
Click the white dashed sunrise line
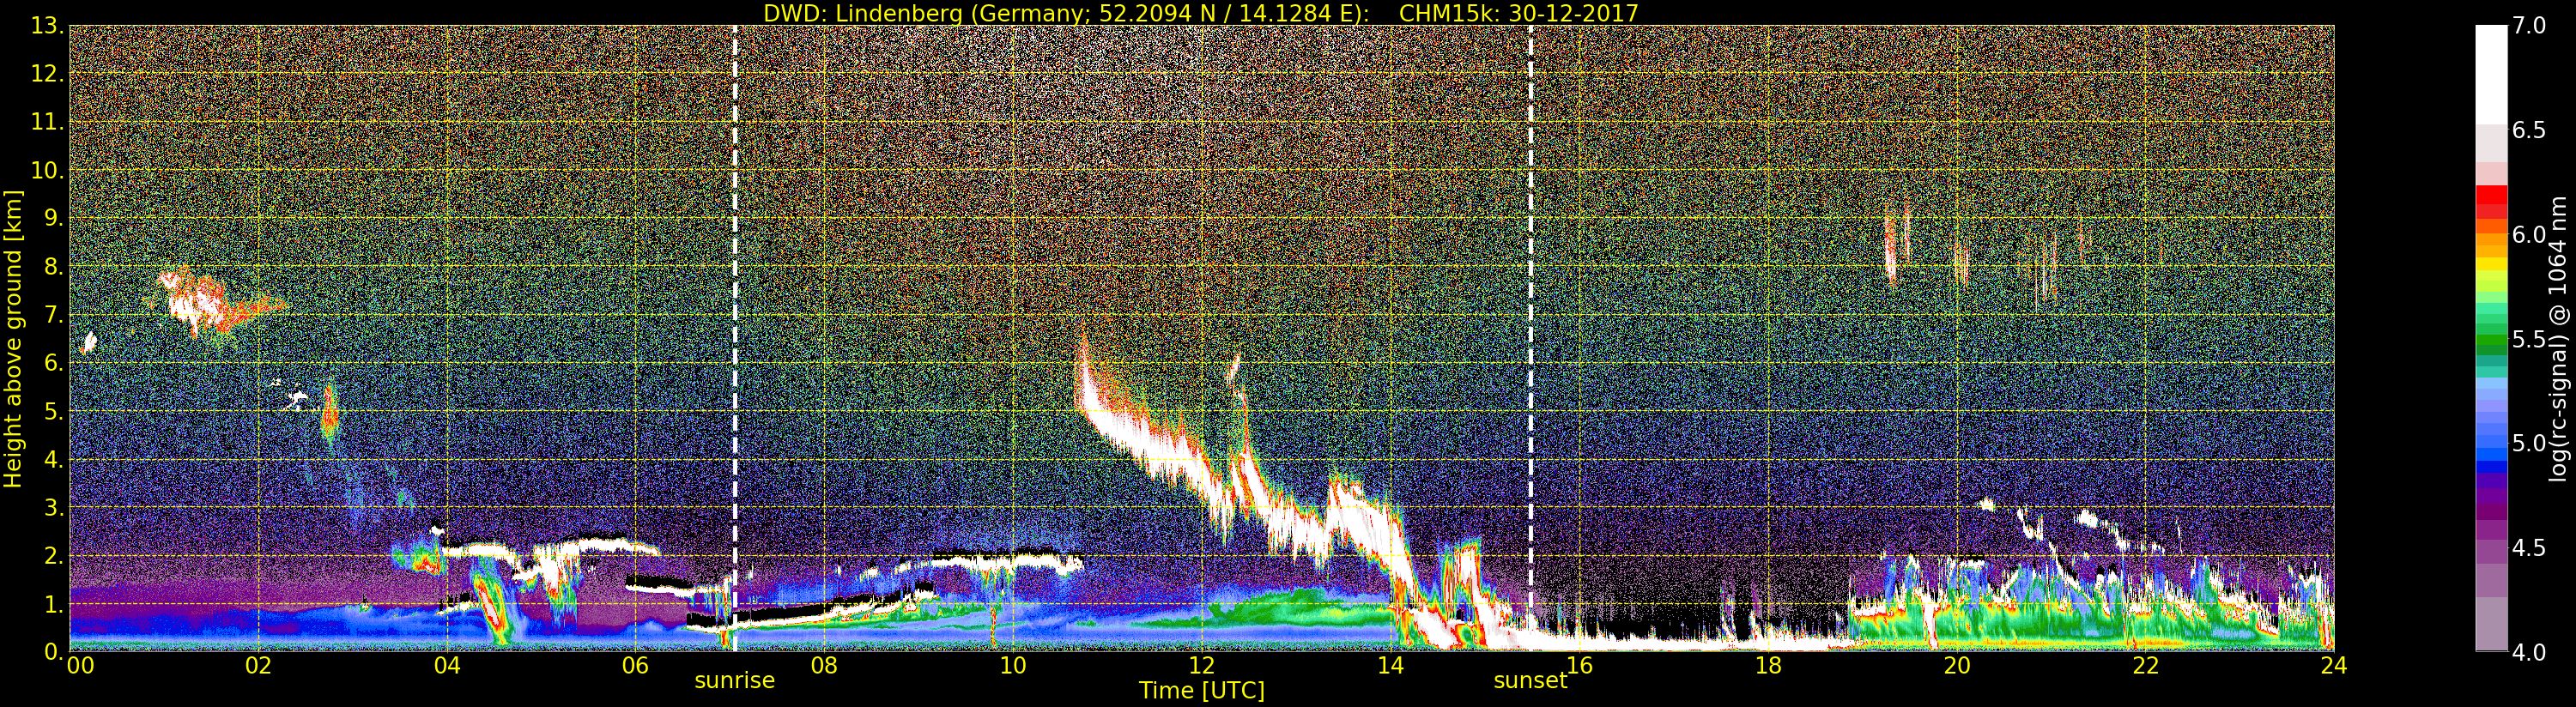coord(735,338)
